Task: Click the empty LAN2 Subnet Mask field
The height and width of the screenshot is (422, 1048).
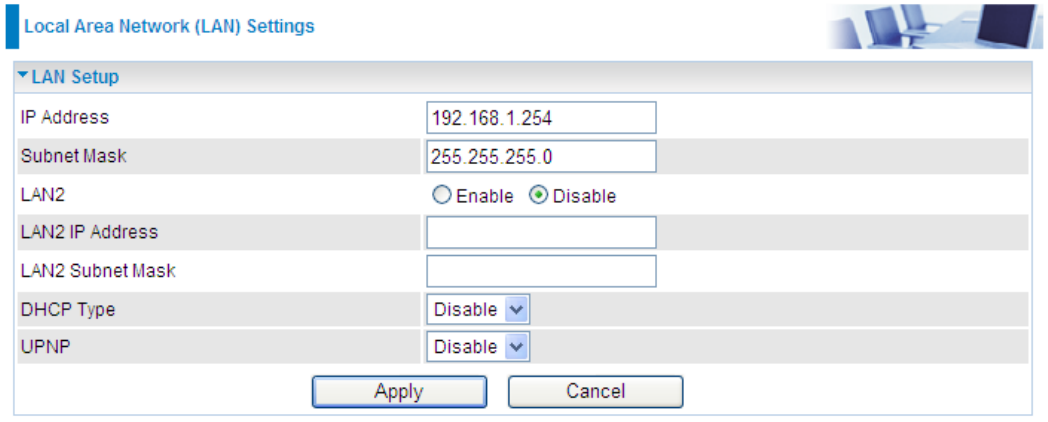Action: click(541, 271)
